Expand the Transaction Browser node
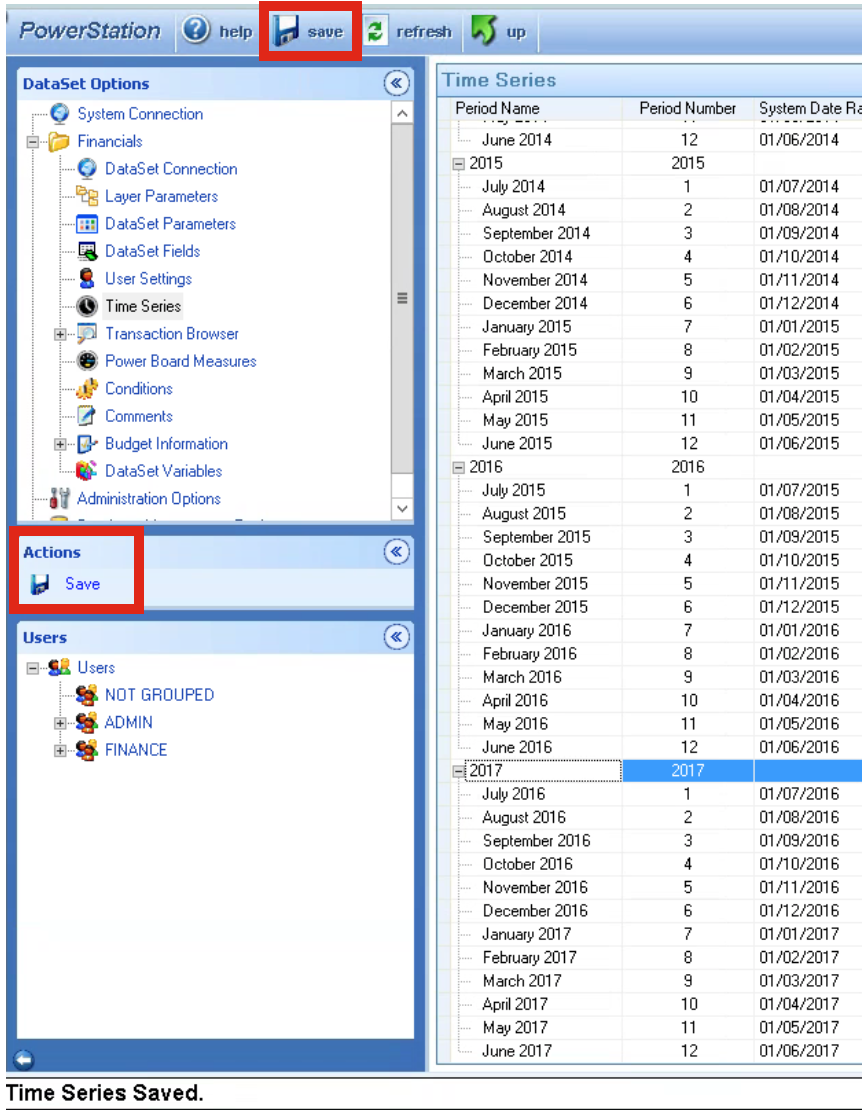This screenshot has height=1110, width=862. pos(61,334)
